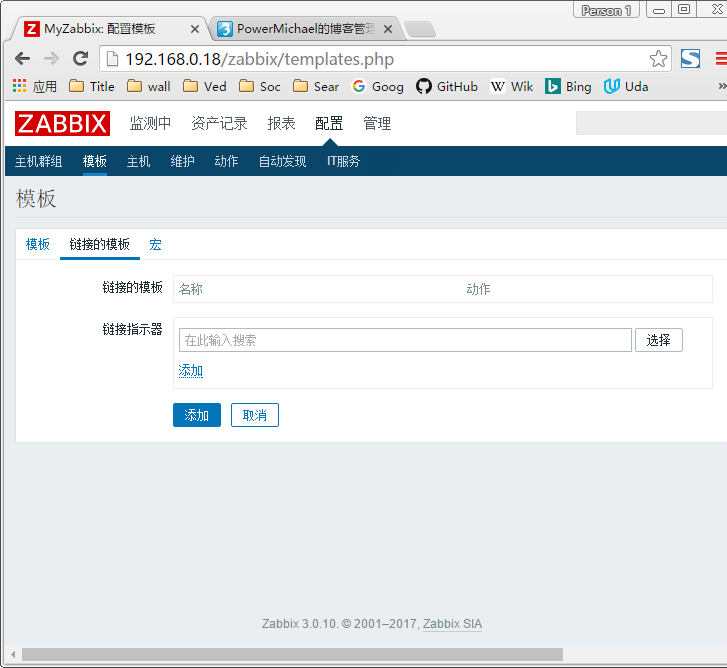727x668 pixels.
Task: Open the Udacity bookmark
Action: (x=626, y=86)
